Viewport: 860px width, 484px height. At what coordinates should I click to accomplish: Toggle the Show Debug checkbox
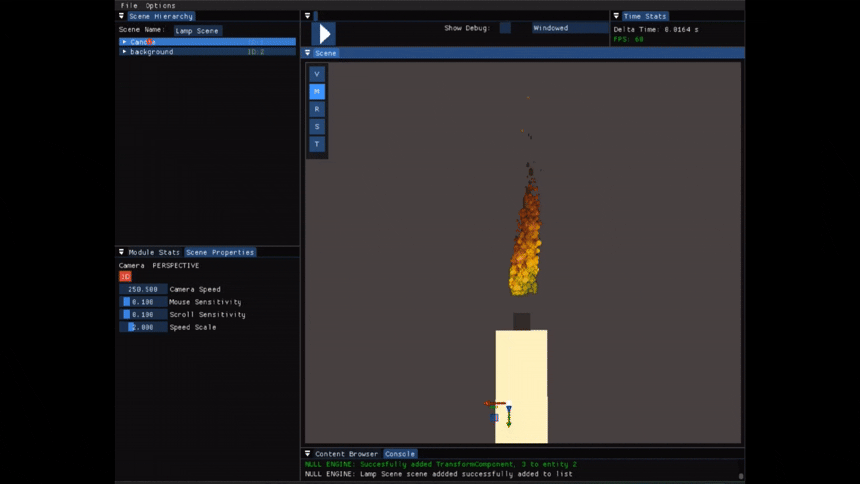point(505,28)
